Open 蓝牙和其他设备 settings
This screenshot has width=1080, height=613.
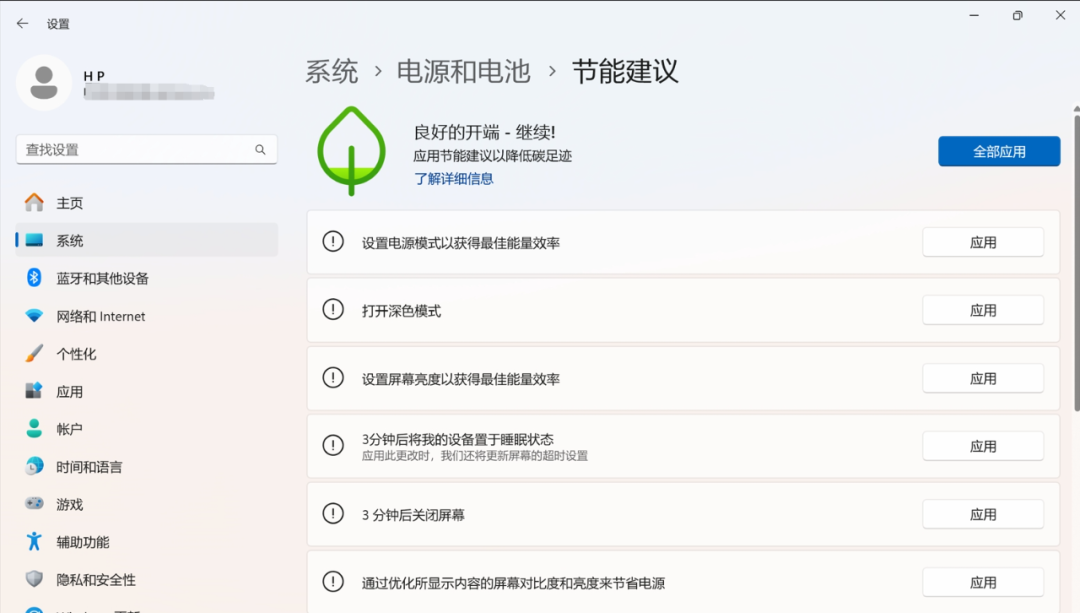click(147, 278)
